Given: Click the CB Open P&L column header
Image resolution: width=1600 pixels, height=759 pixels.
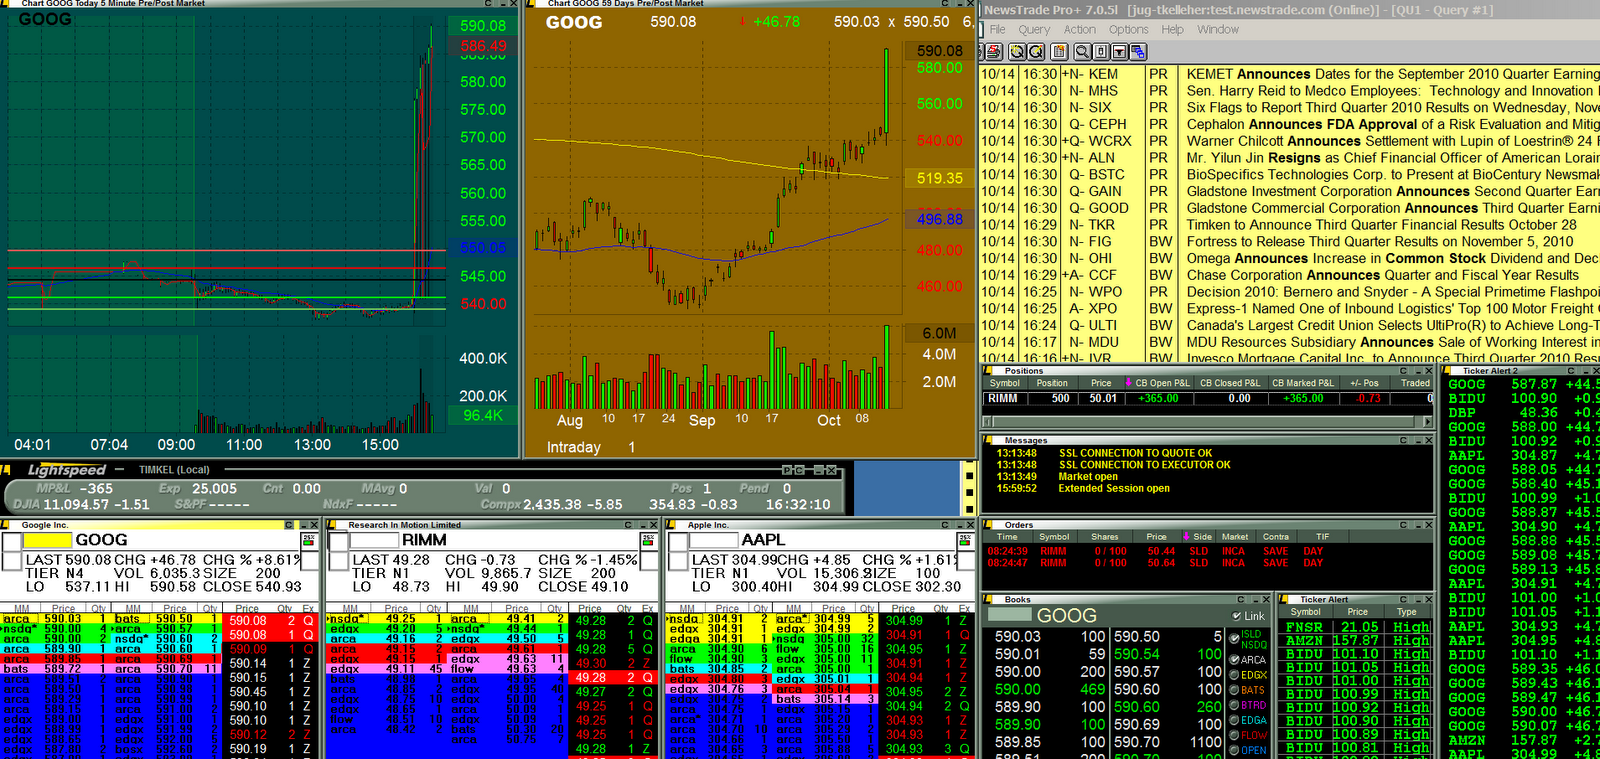Looking at the screenshot, I should click(1157, 383).
